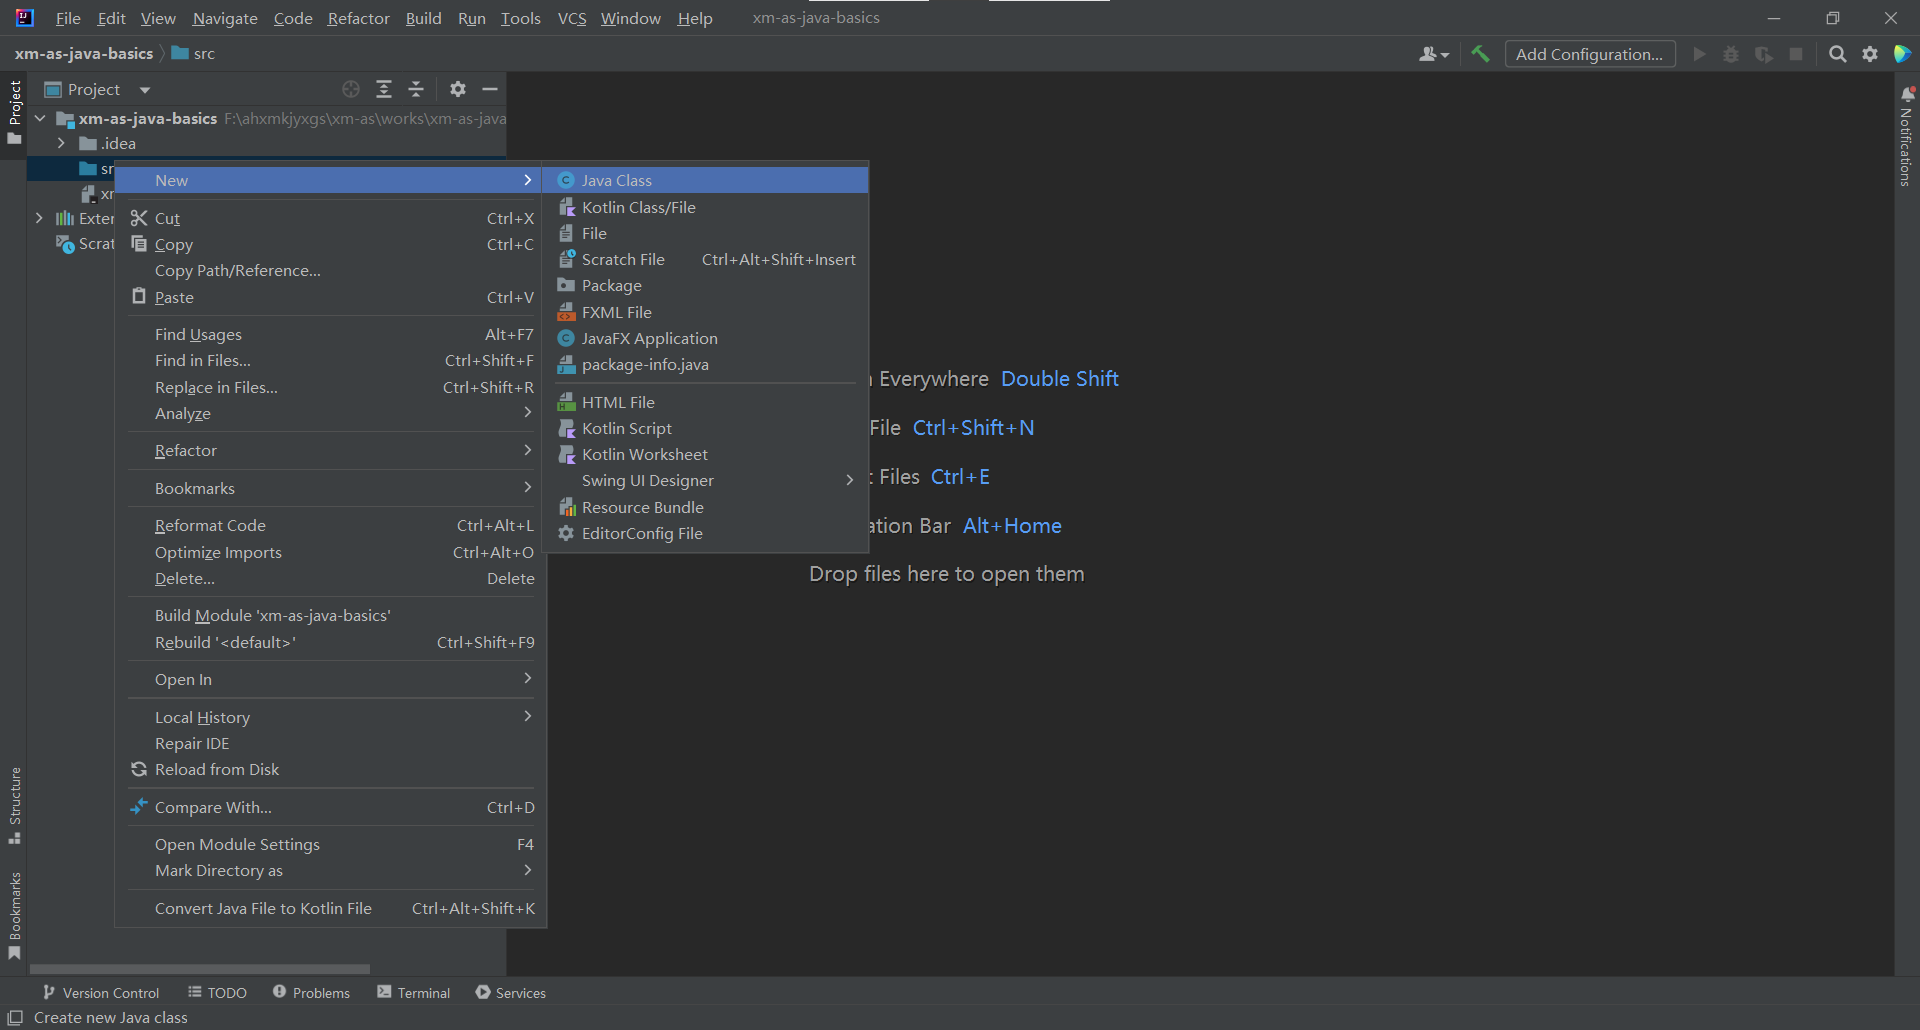
Task: Create a new Kotlin Script
Action: point(705,428)
